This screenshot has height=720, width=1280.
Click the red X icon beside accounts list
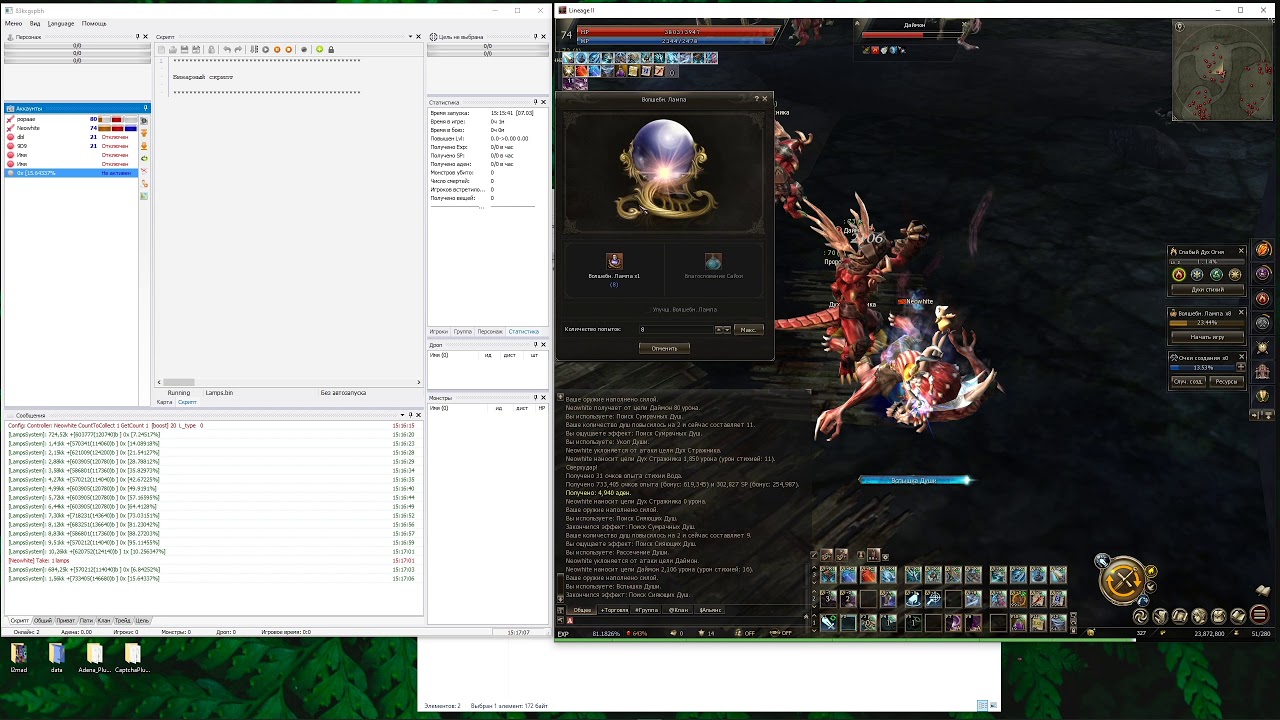pyautogui.click(x=144, y=171)
